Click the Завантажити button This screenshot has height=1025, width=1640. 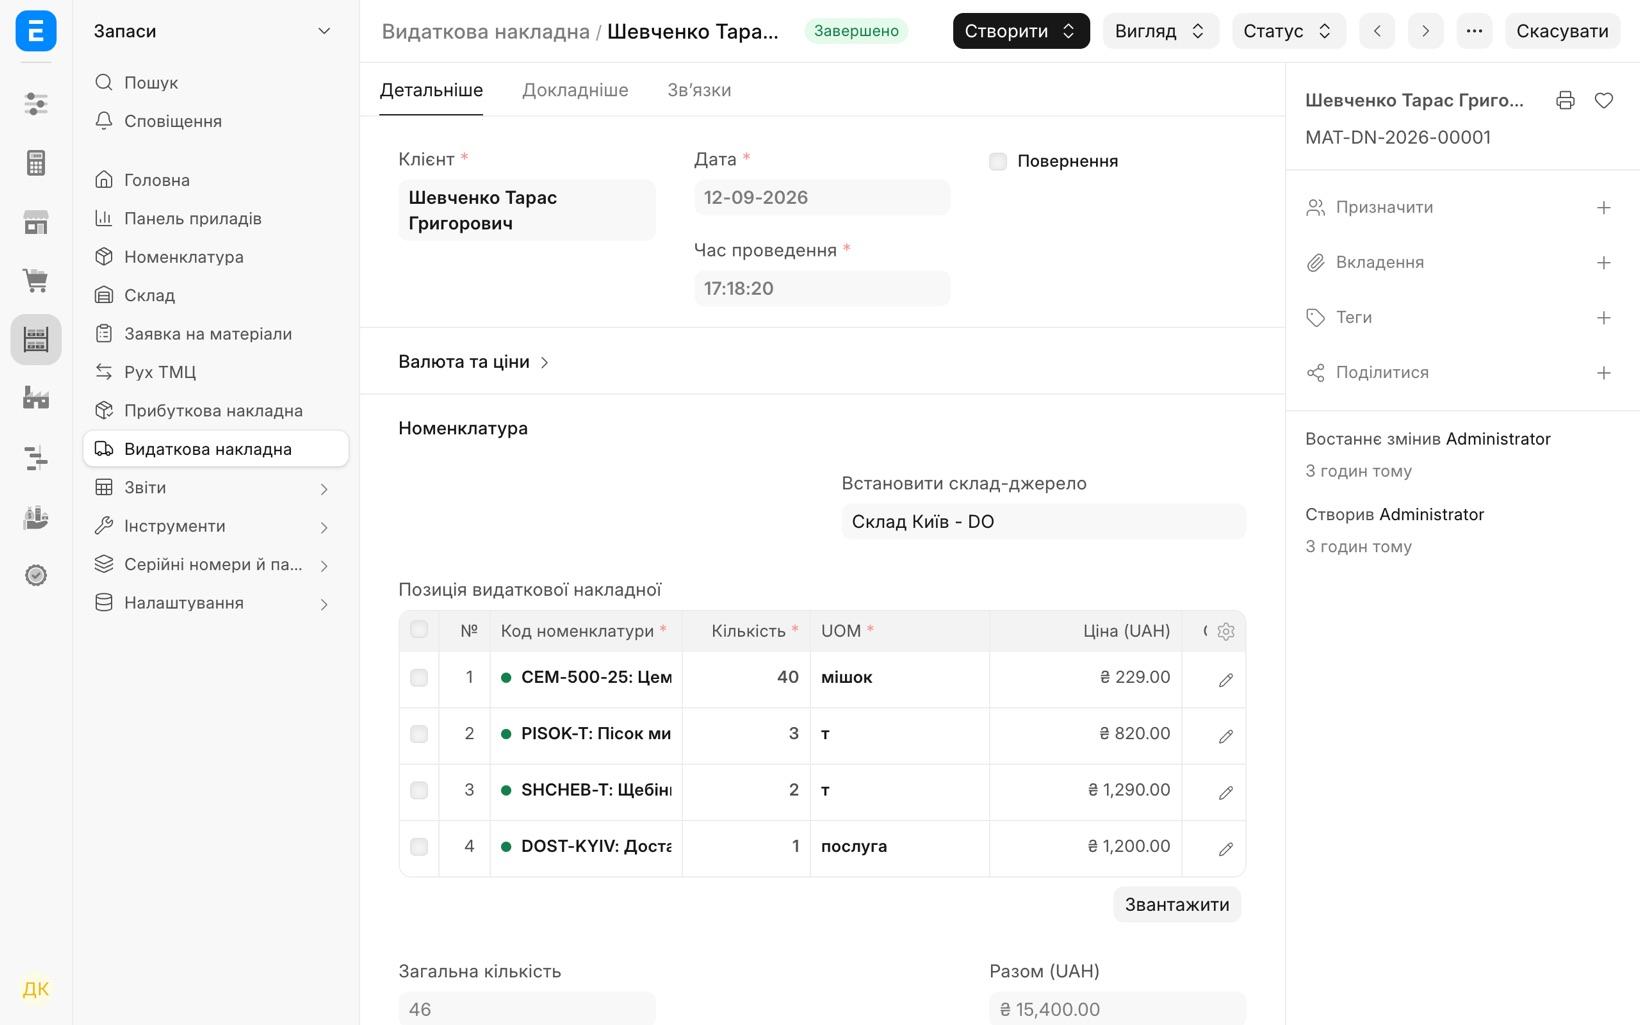[x=1177, y=904]
